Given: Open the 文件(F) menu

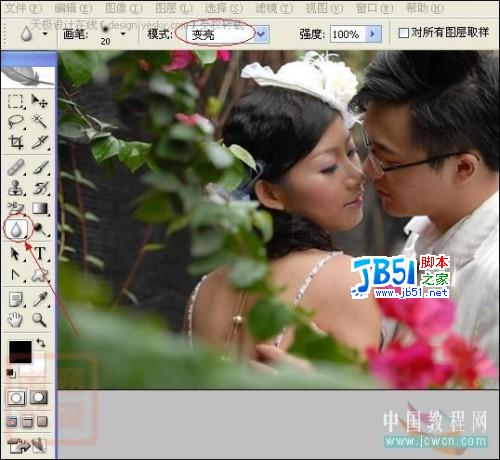Looking at the screenshot, I should point(24,8).
